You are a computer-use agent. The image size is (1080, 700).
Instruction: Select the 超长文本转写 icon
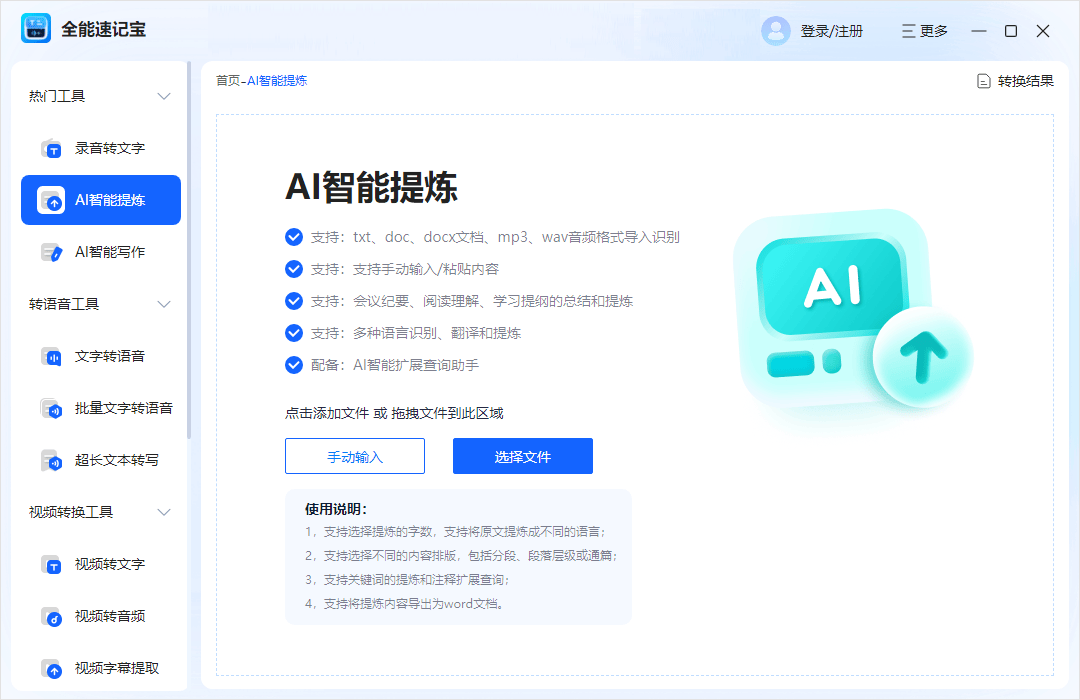pyautogui.click(x=52, y=460)
